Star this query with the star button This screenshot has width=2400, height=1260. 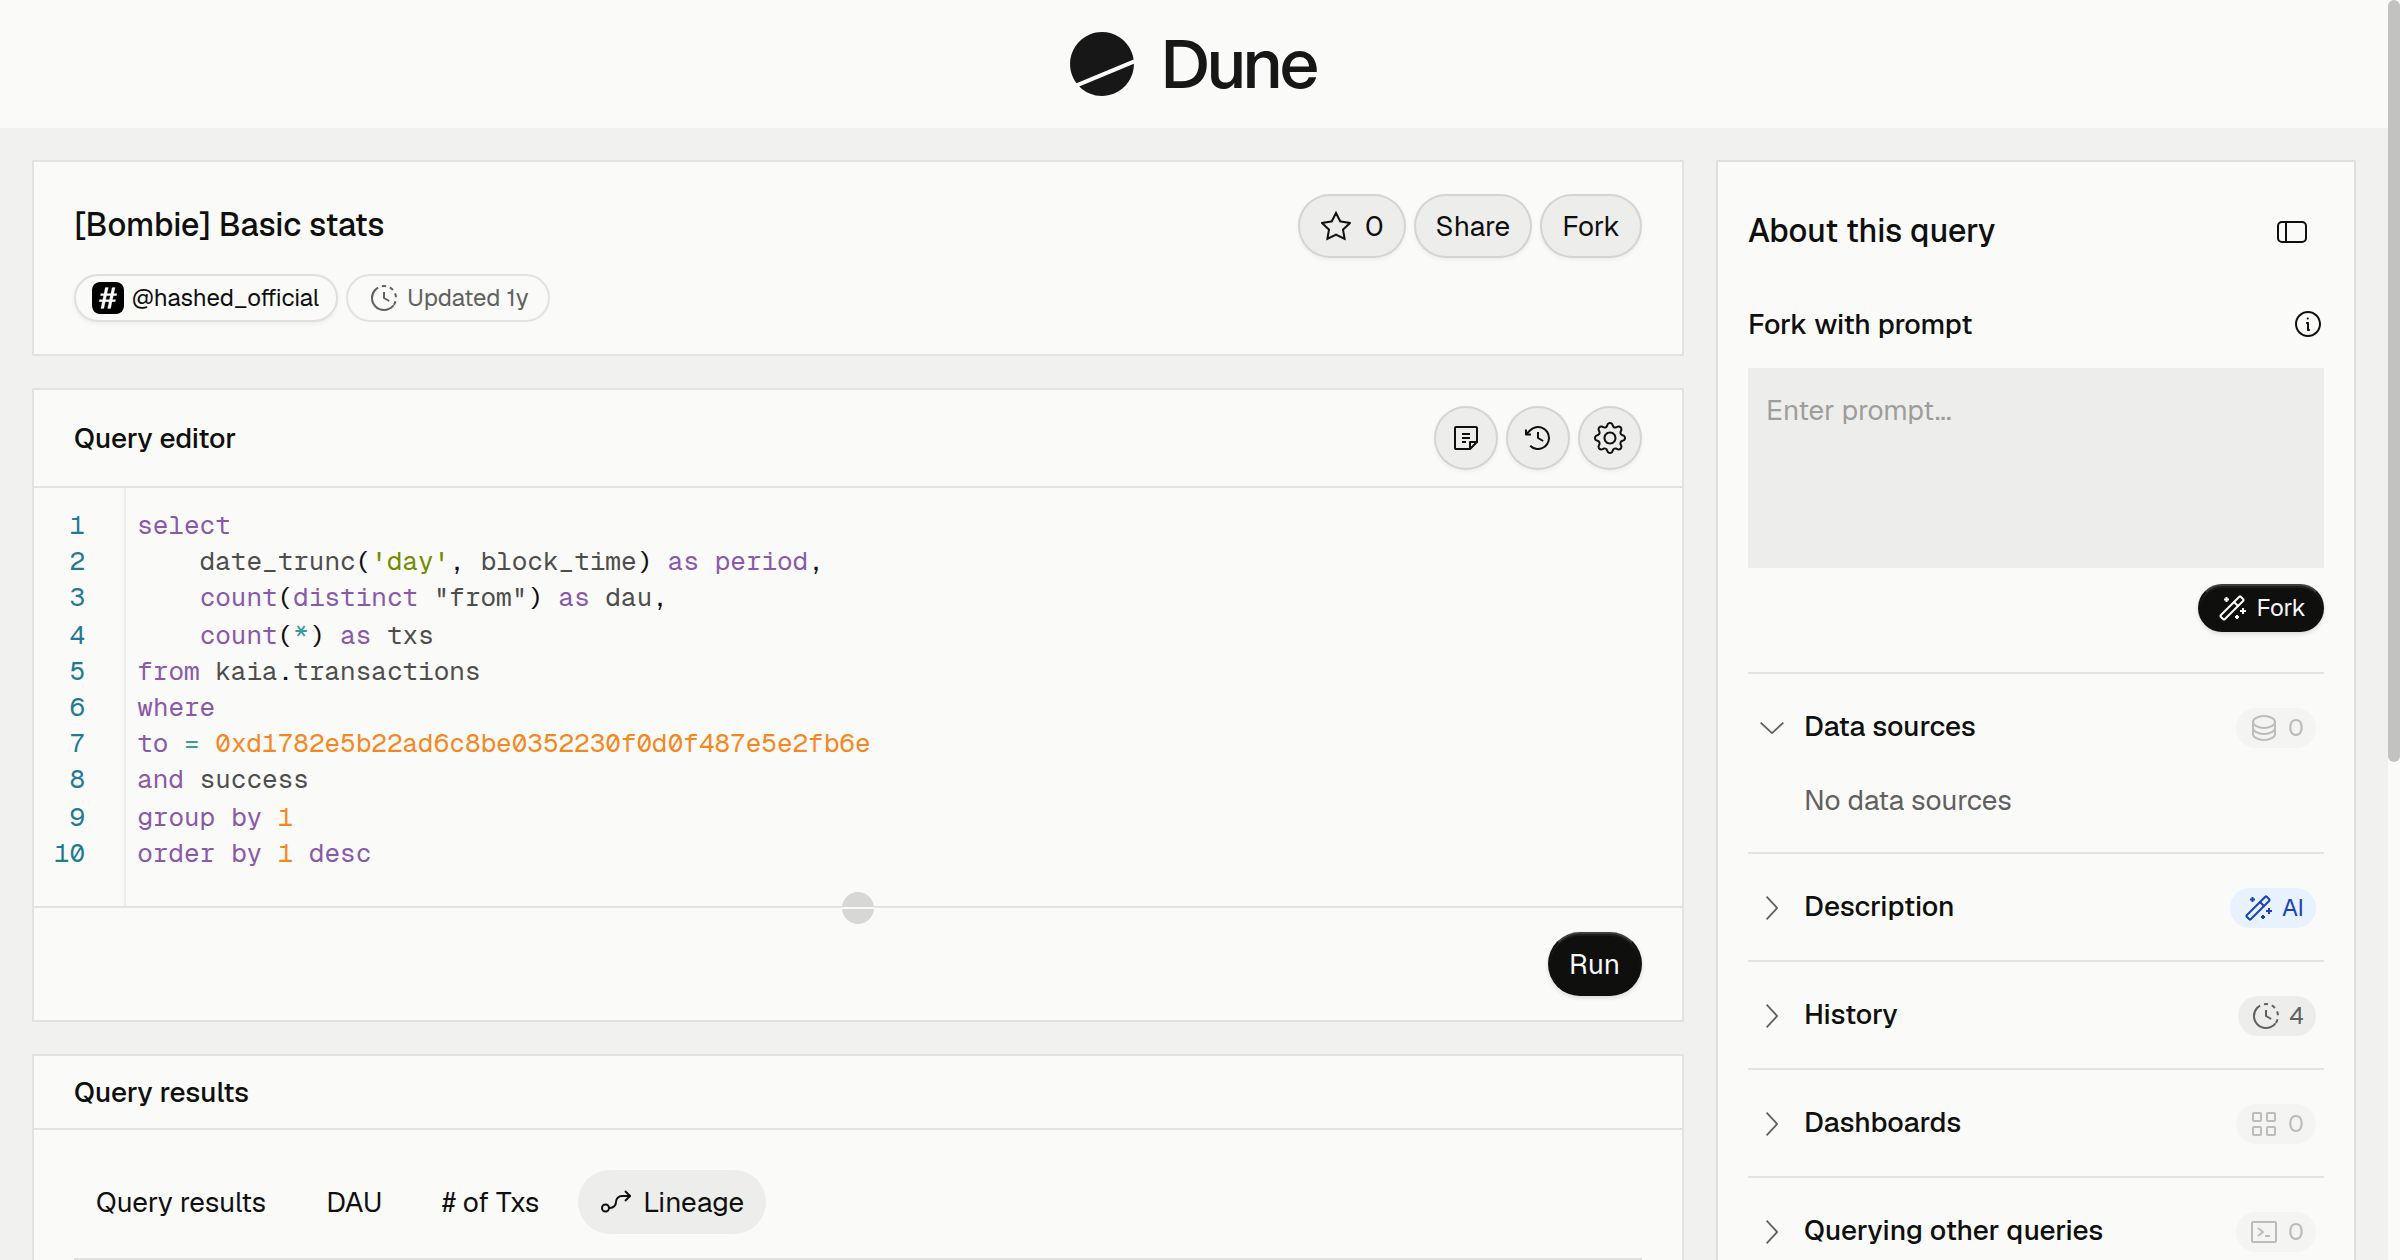pyautogui.click(x=1351, y=226)
